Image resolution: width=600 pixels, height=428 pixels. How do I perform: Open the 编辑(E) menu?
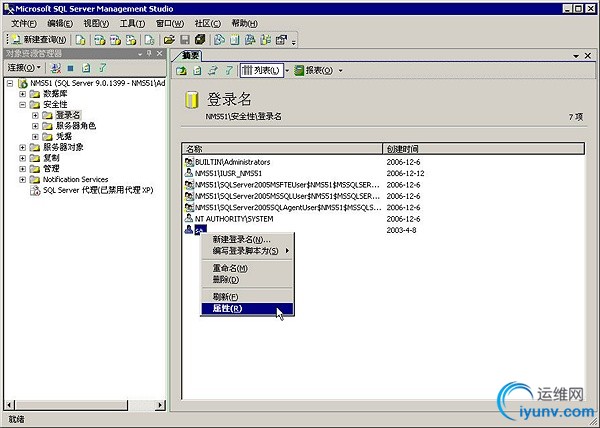point(60,23)
